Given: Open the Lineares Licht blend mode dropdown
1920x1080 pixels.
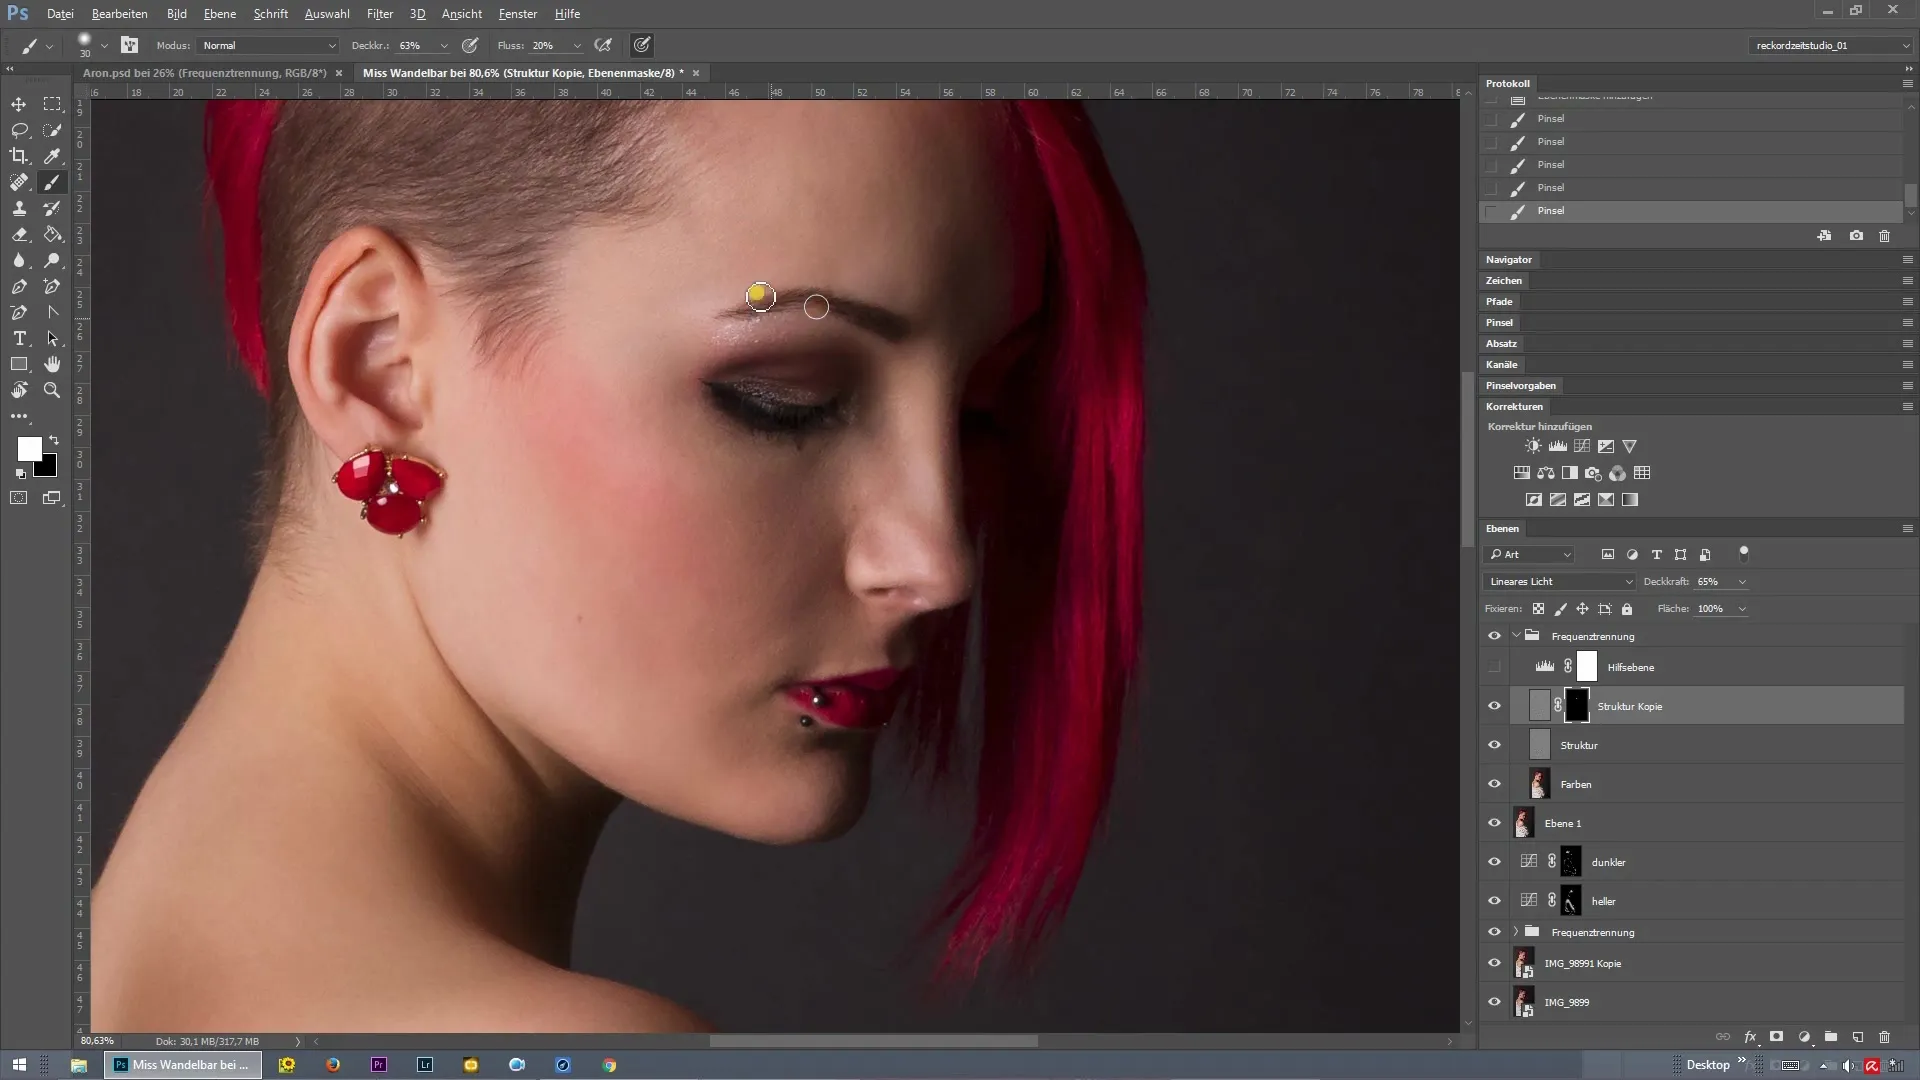Looking at the screenshot, I should pos(1559,581).
